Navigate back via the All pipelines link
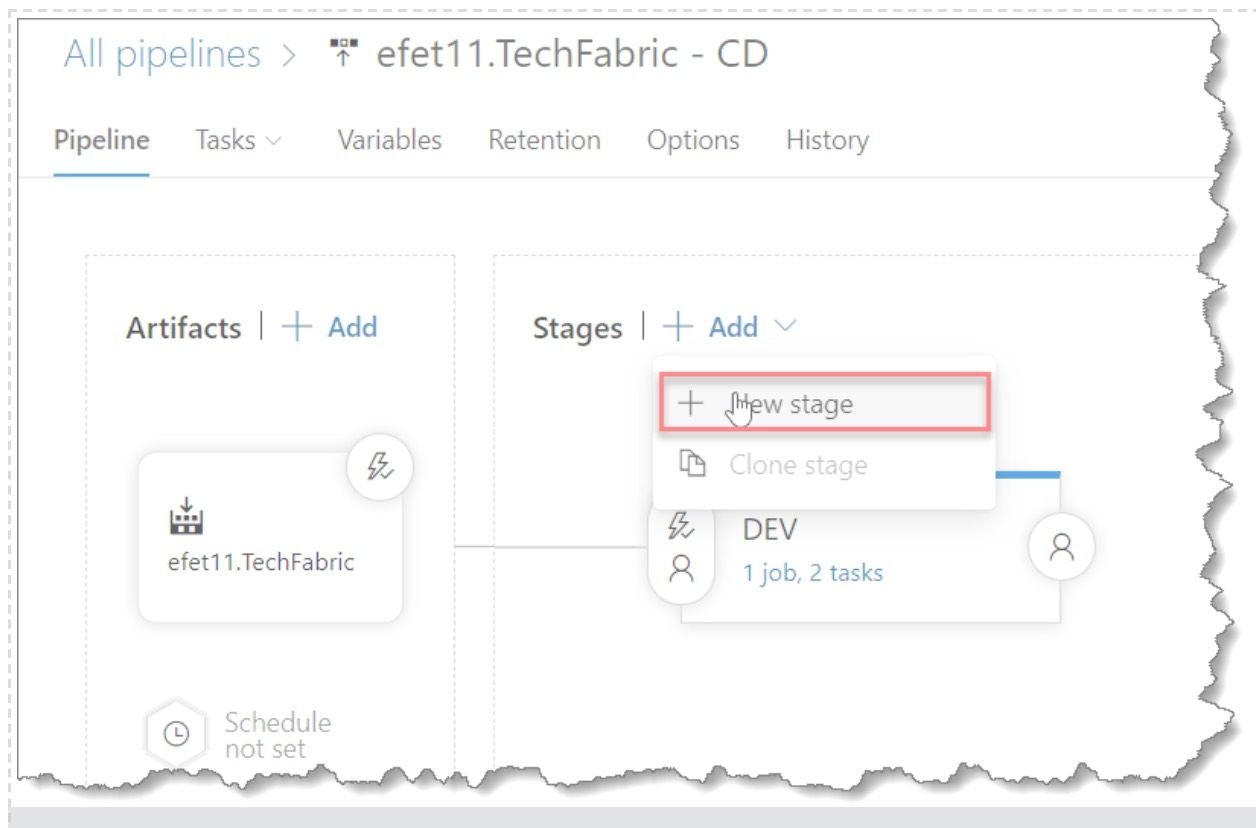The image size is (1256, 828). click(x=162, y=53)
